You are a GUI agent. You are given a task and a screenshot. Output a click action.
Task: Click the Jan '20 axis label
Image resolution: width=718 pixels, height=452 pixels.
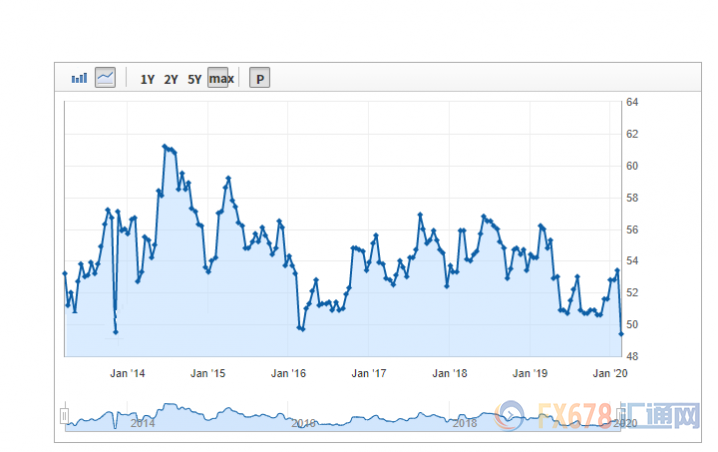pyautogui.click(x=610, y=373)
